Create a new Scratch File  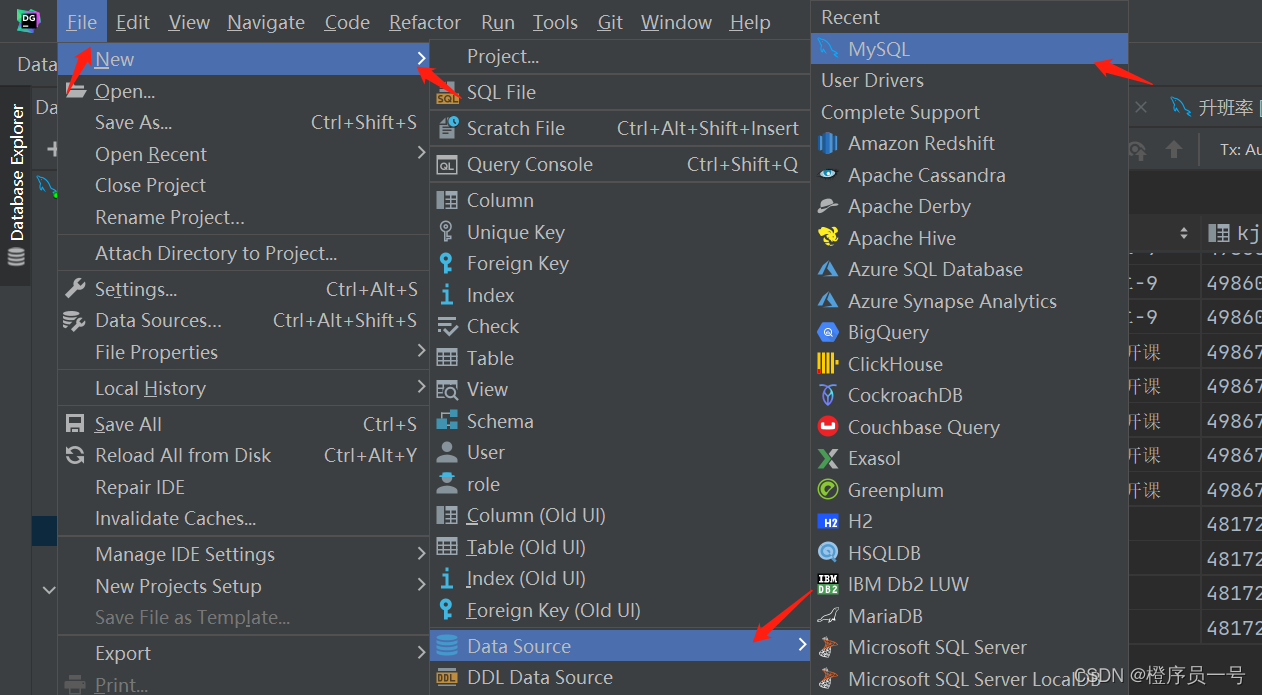pyautogui.click(x=620, y=128)
